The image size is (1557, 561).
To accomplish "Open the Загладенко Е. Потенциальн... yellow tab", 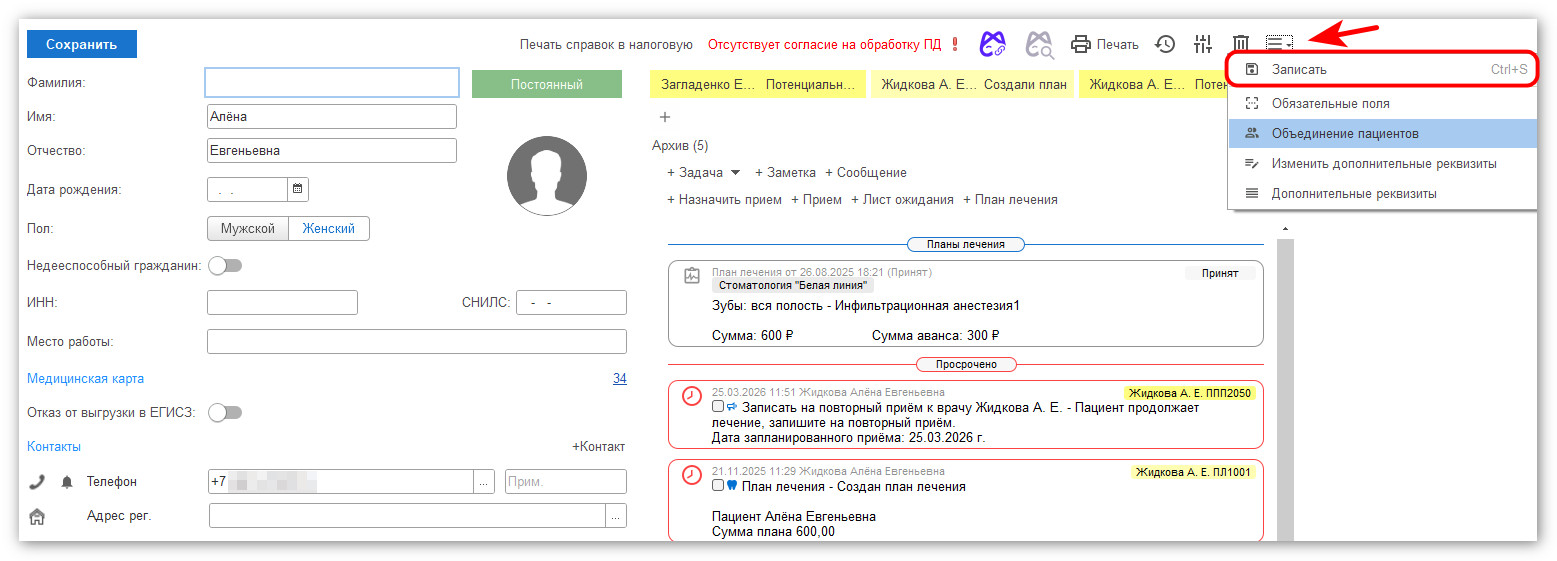I will tap(758, 85).
